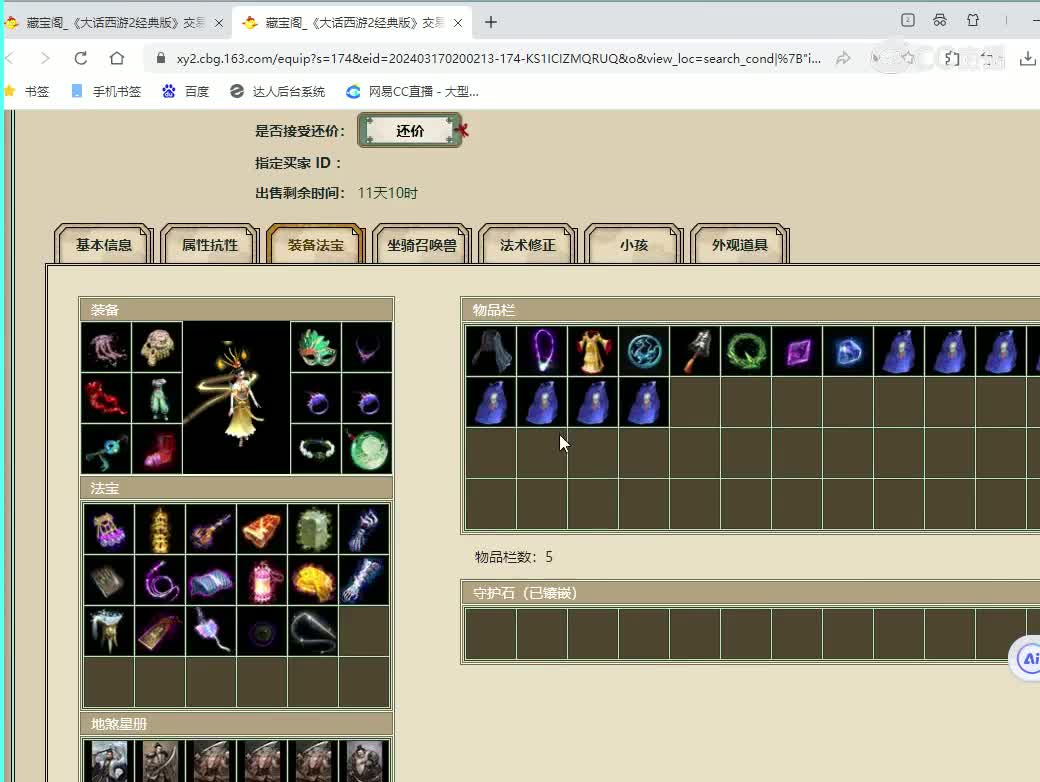The width and height of the screenshot is (1040, 782).
Task: Click the address bar URL field
Action: coord(497,58)
